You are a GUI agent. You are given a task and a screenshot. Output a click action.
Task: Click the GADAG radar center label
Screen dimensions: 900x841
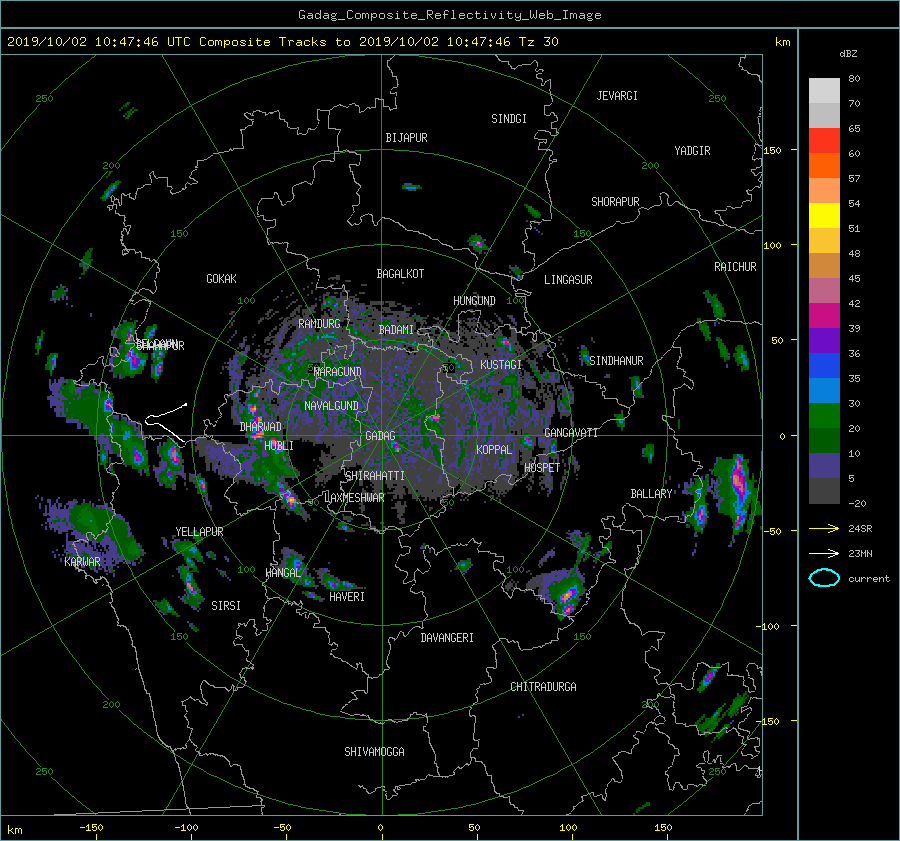380,436
